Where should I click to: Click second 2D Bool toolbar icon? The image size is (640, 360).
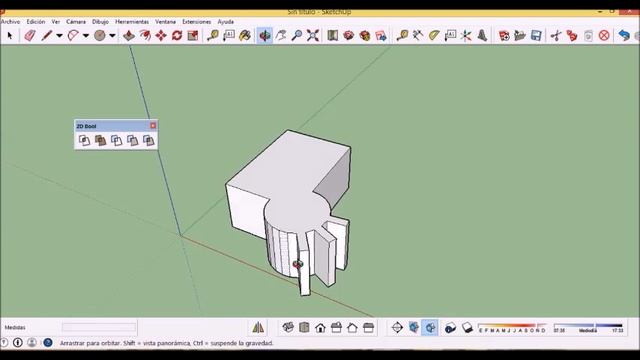tap(100, 140)
